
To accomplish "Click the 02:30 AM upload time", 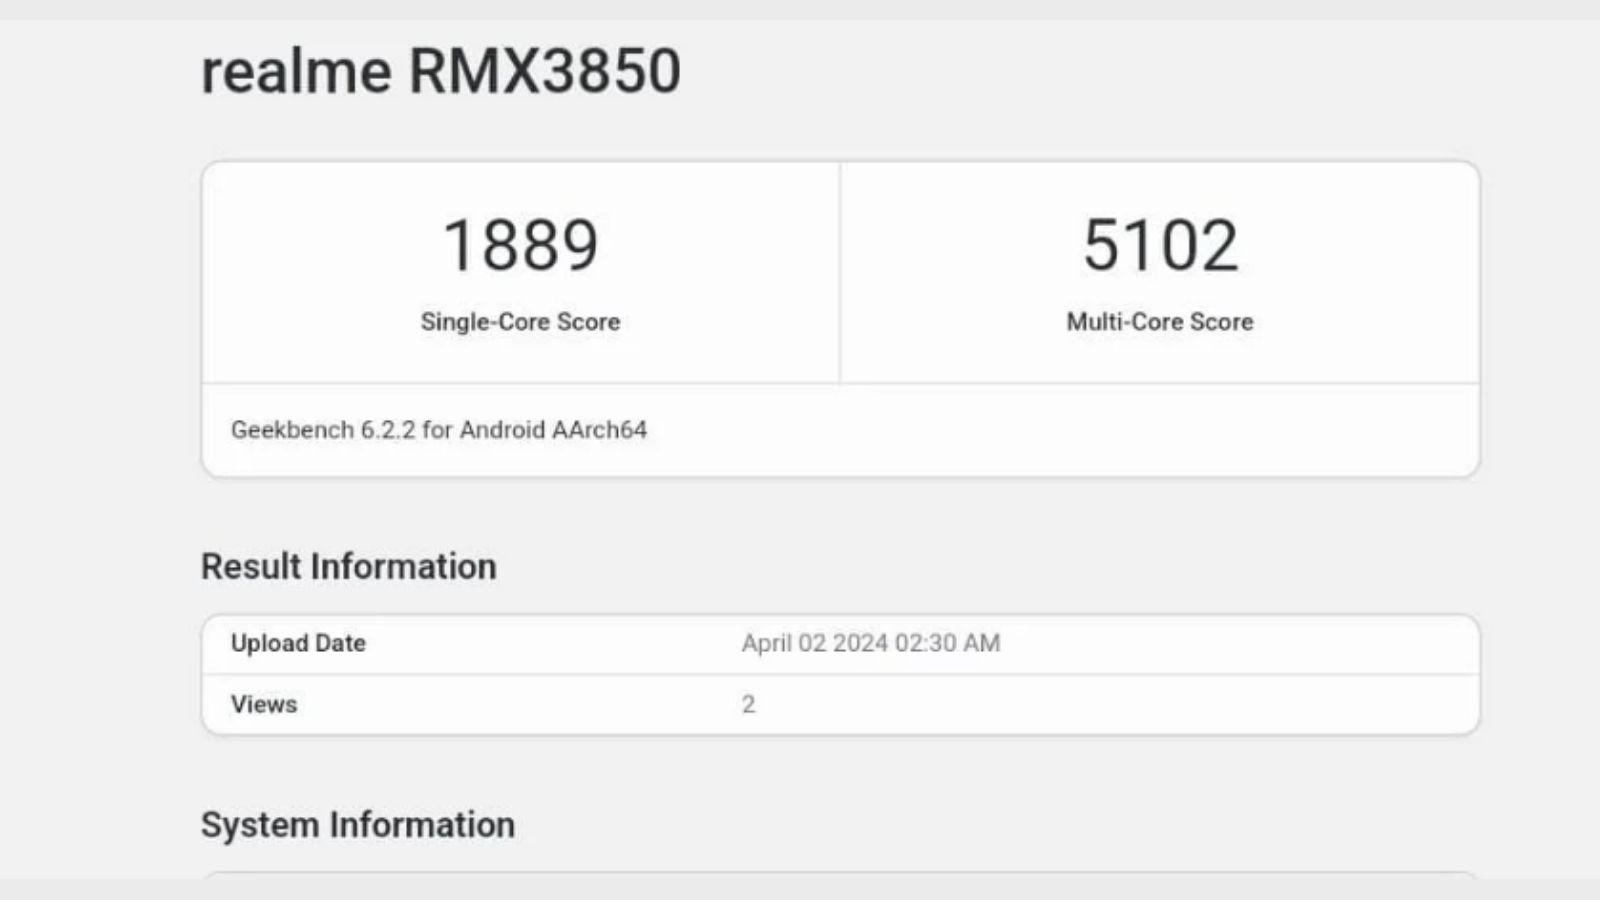I will [947, 643].
